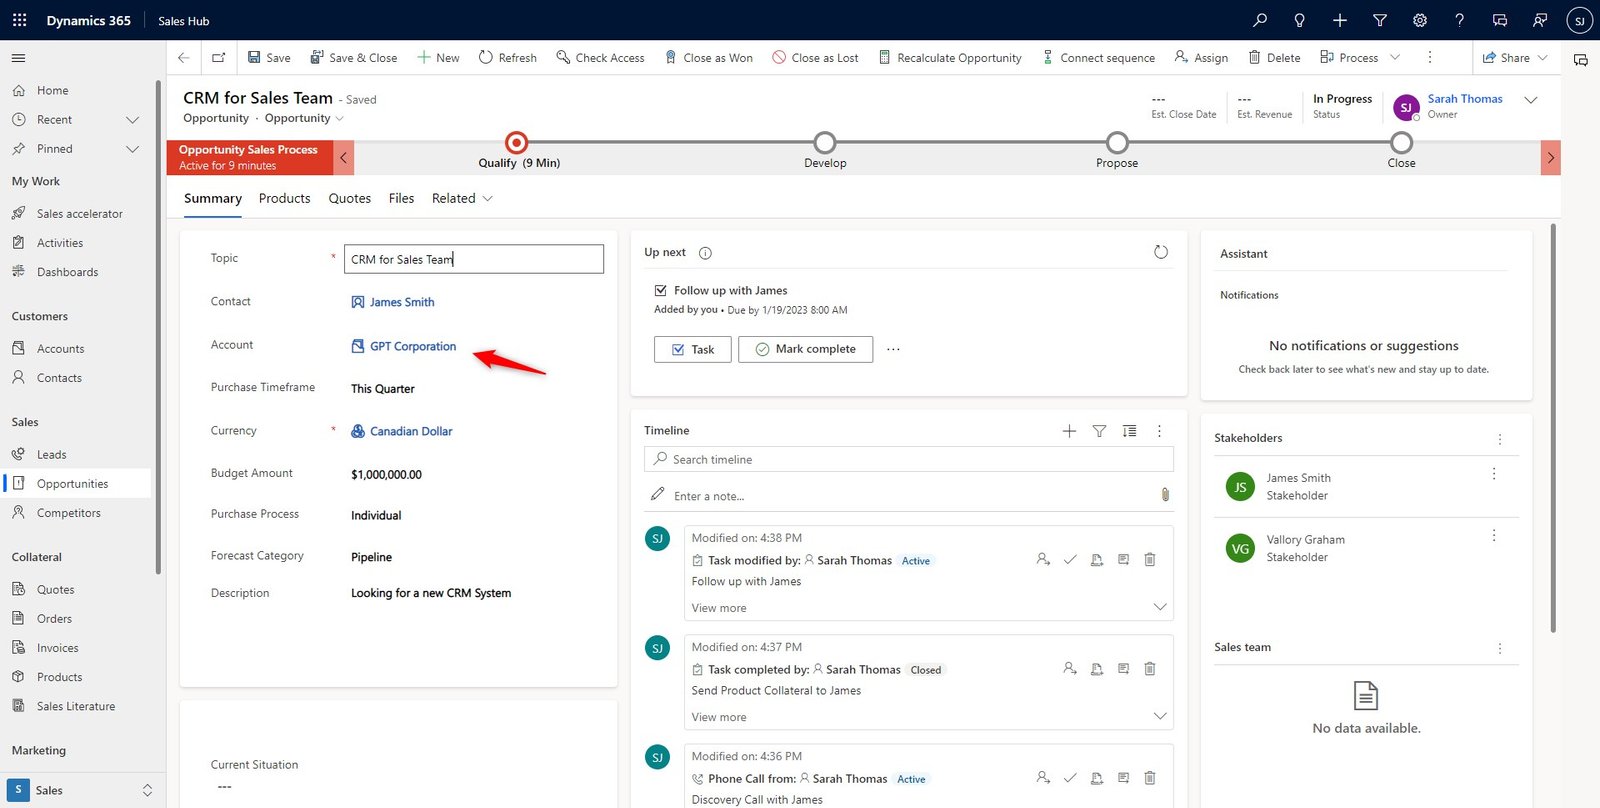Screen dimensions: 1600x808
Task: Delete the Send Product Collateral task
Action: [x=1150, y=669]
